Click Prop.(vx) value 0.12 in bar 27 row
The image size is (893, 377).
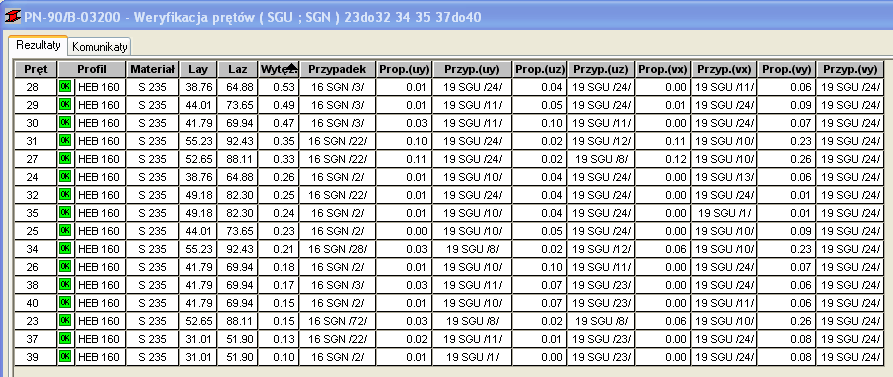click(x=663, y=159)
